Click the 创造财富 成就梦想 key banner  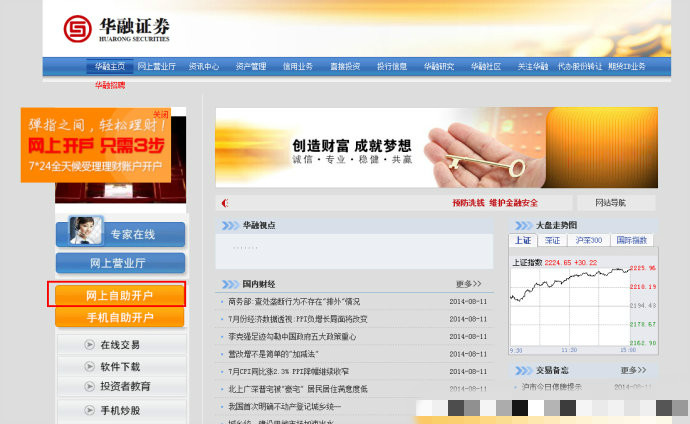tap(437, 147)
